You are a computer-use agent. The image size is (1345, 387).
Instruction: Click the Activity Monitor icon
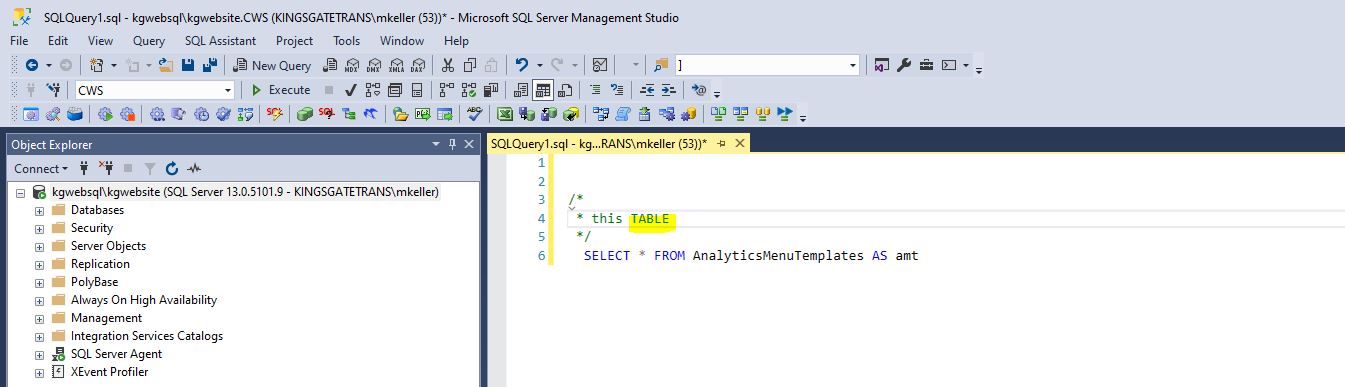(x=600, y=65)
